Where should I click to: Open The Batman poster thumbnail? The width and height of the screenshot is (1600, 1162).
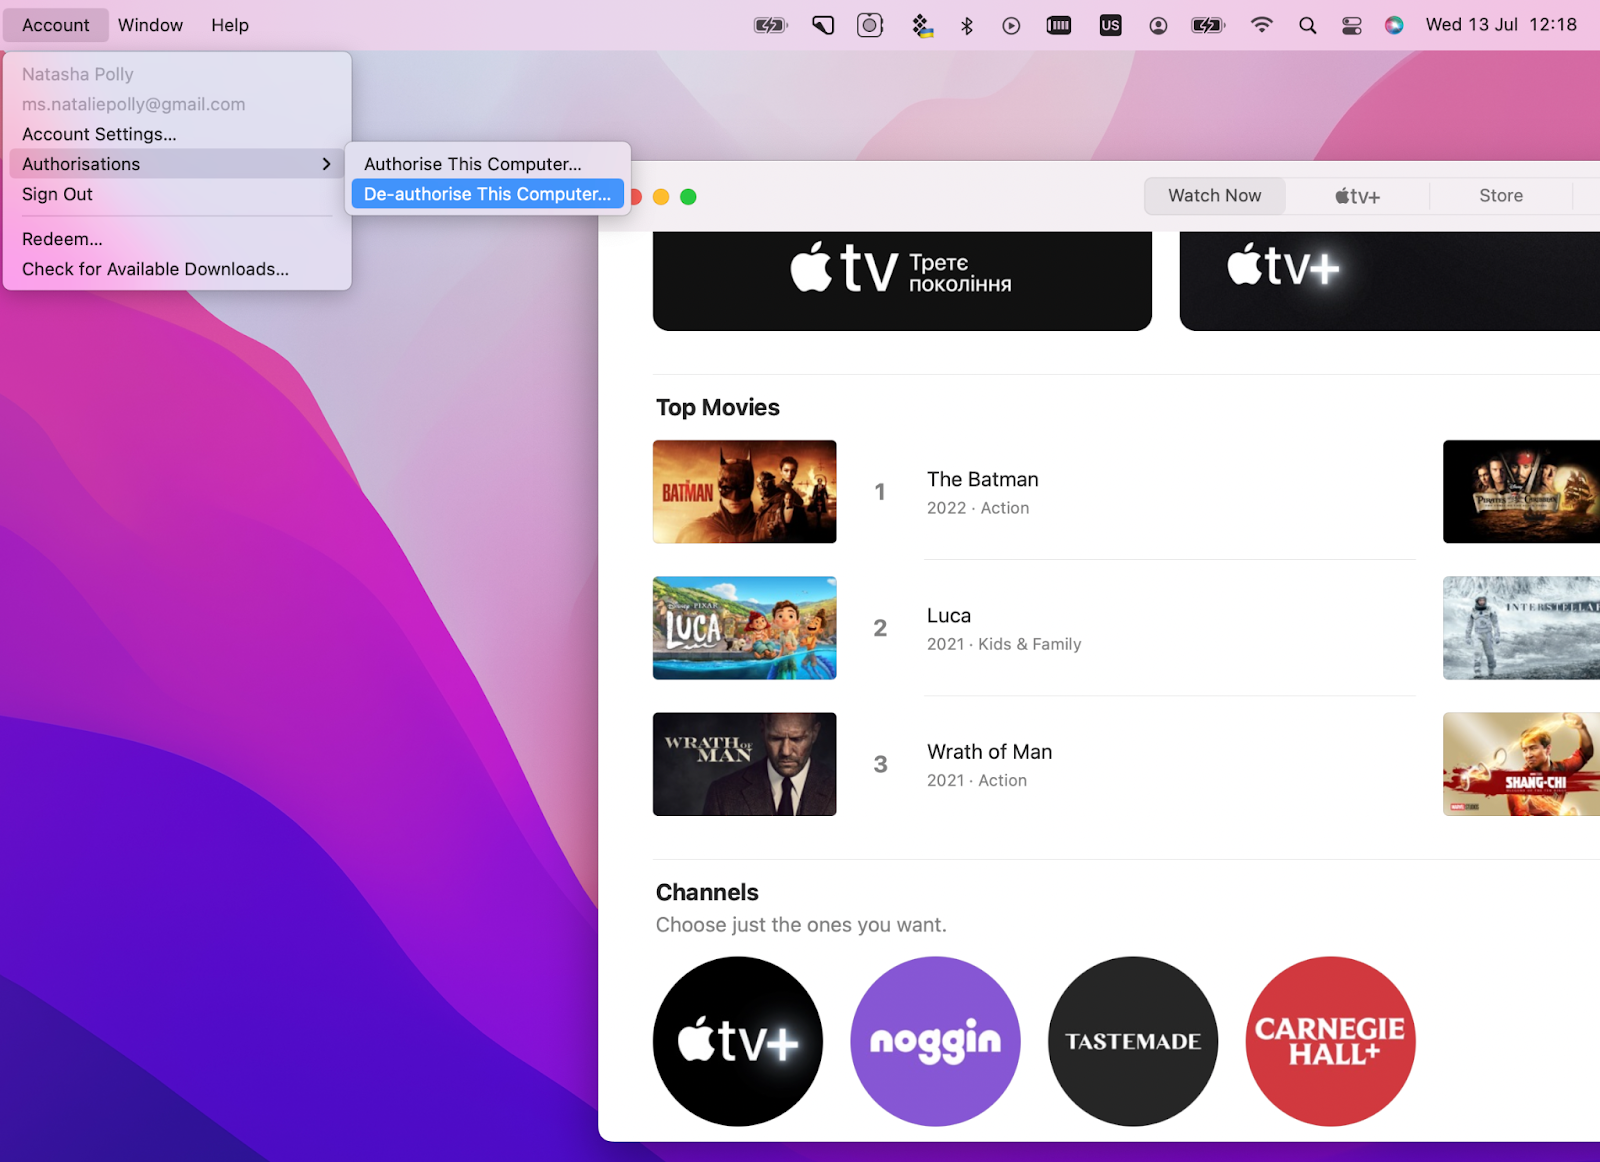tap(745, 492)
